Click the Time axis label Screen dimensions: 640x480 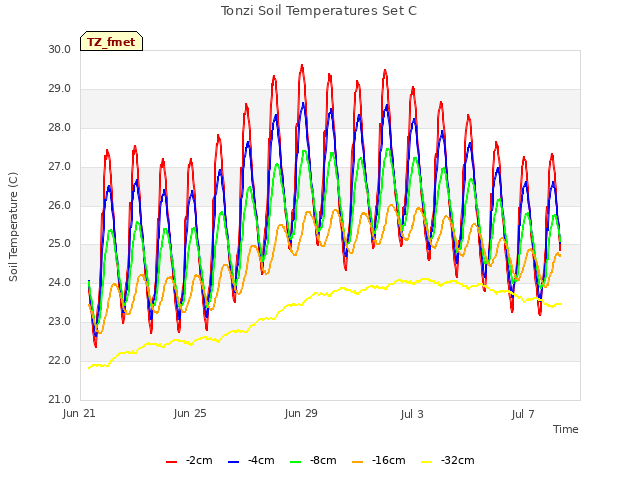pyautogui.click(x=566, y=429)
